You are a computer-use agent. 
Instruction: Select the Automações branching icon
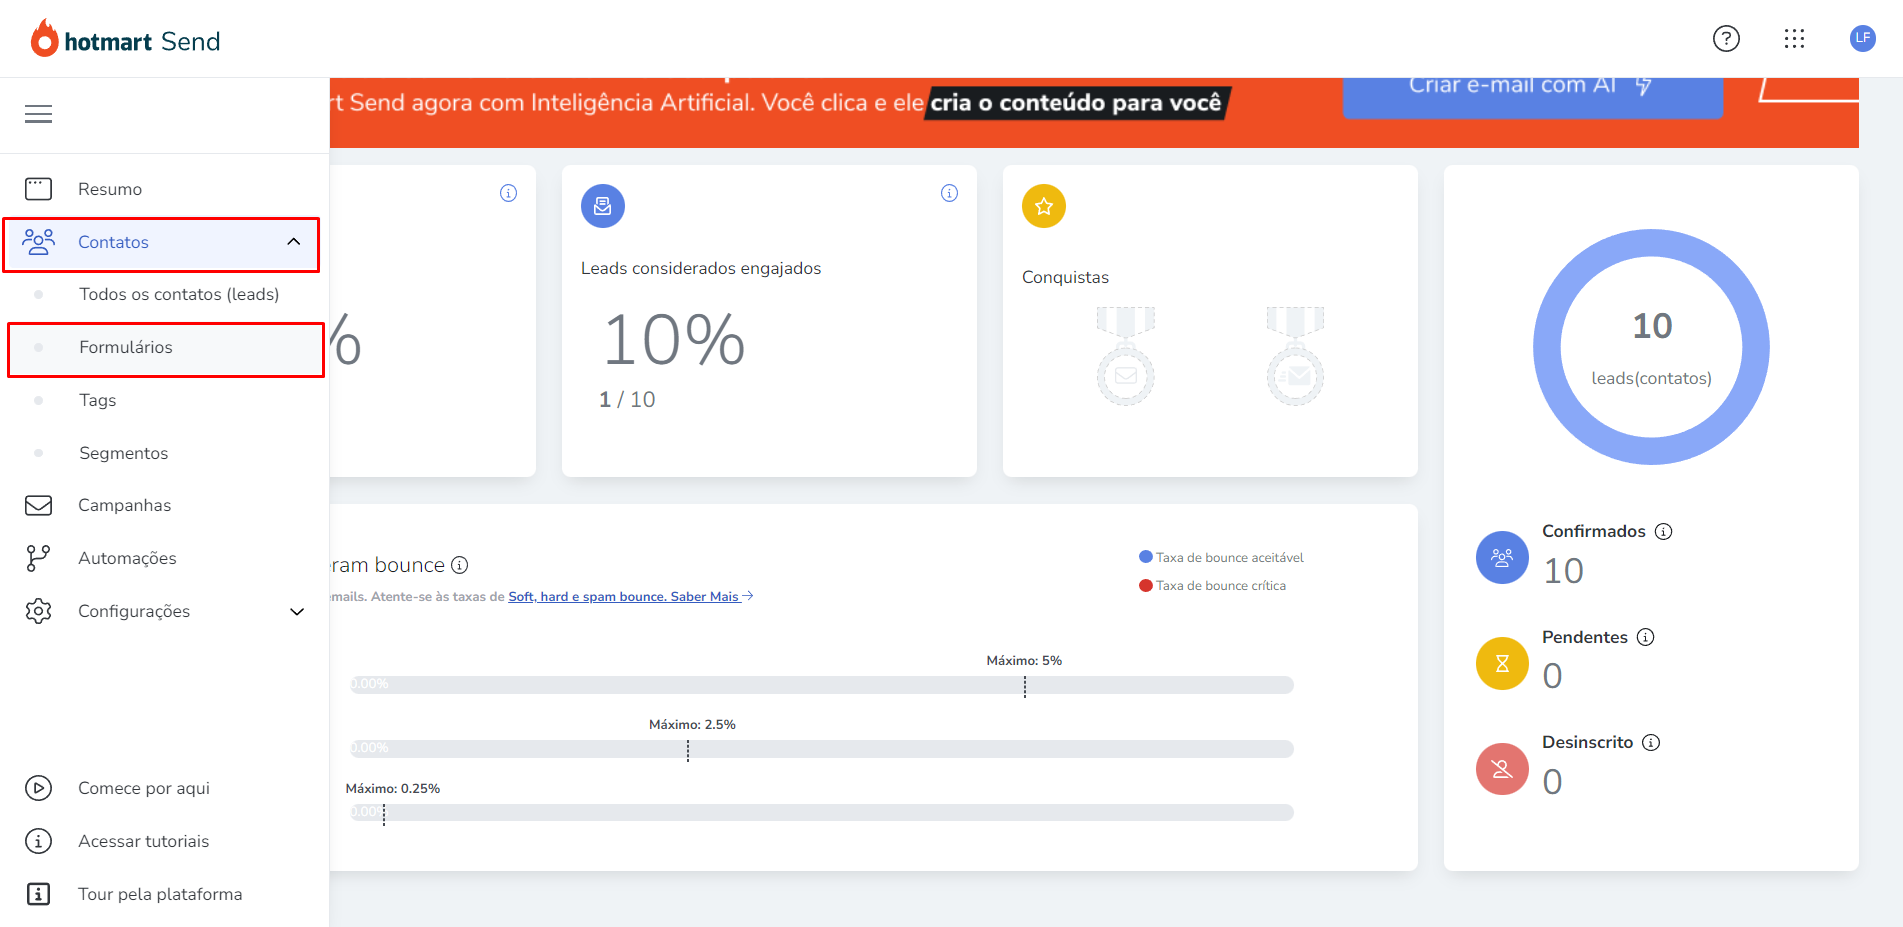[x=38, y=557]
